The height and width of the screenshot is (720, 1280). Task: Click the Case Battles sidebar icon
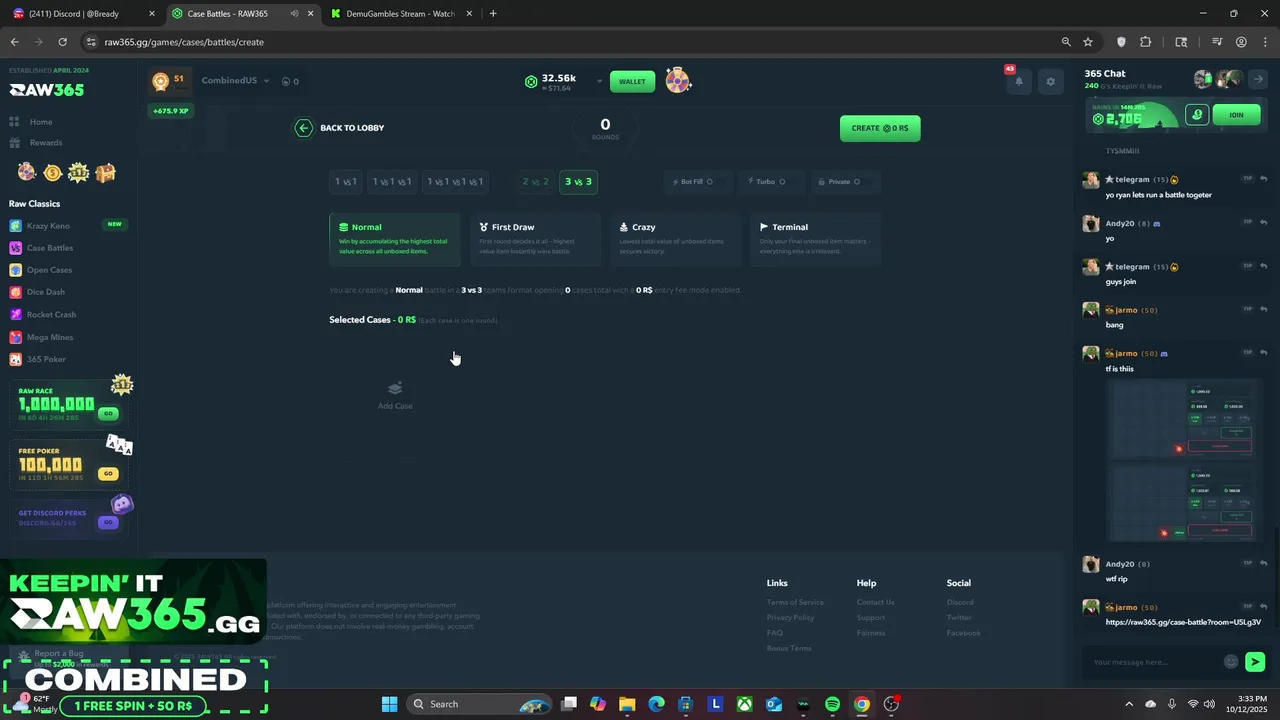coord(15,248)
